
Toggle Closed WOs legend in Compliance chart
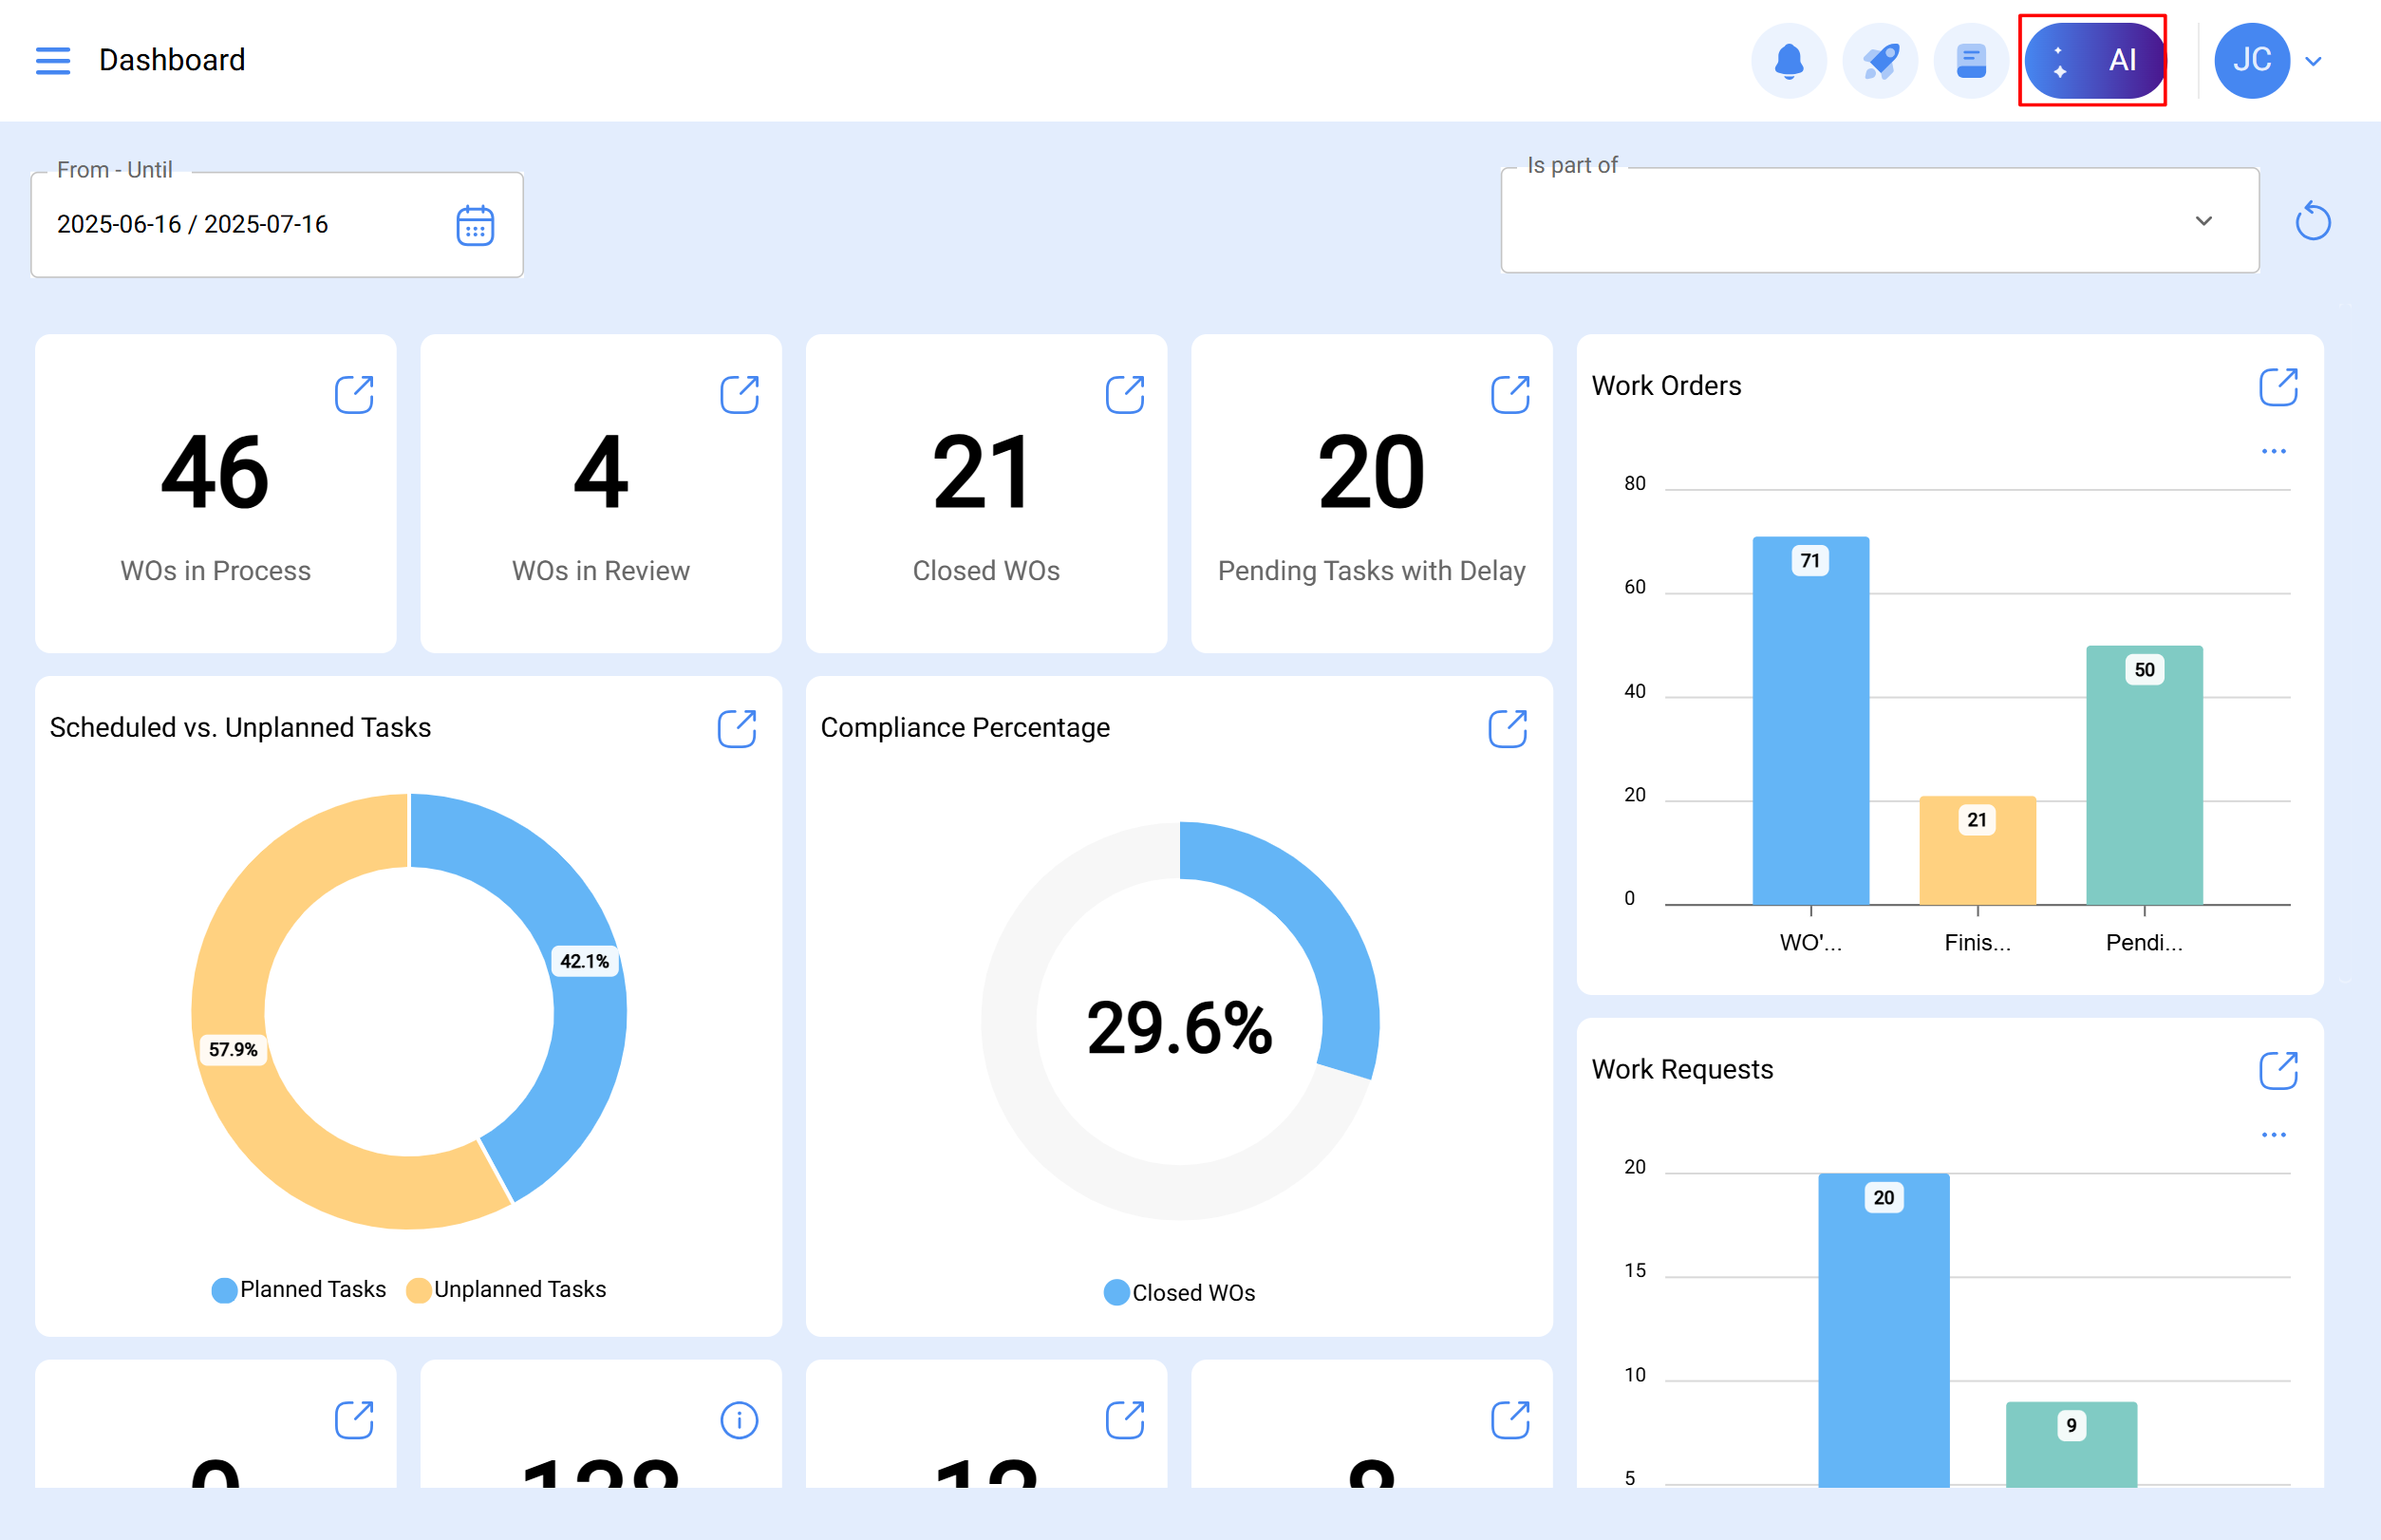[1179, 1293]
